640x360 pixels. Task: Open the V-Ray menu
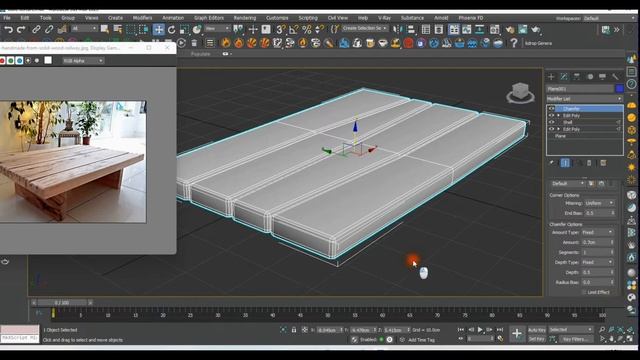tap(384, 18)
